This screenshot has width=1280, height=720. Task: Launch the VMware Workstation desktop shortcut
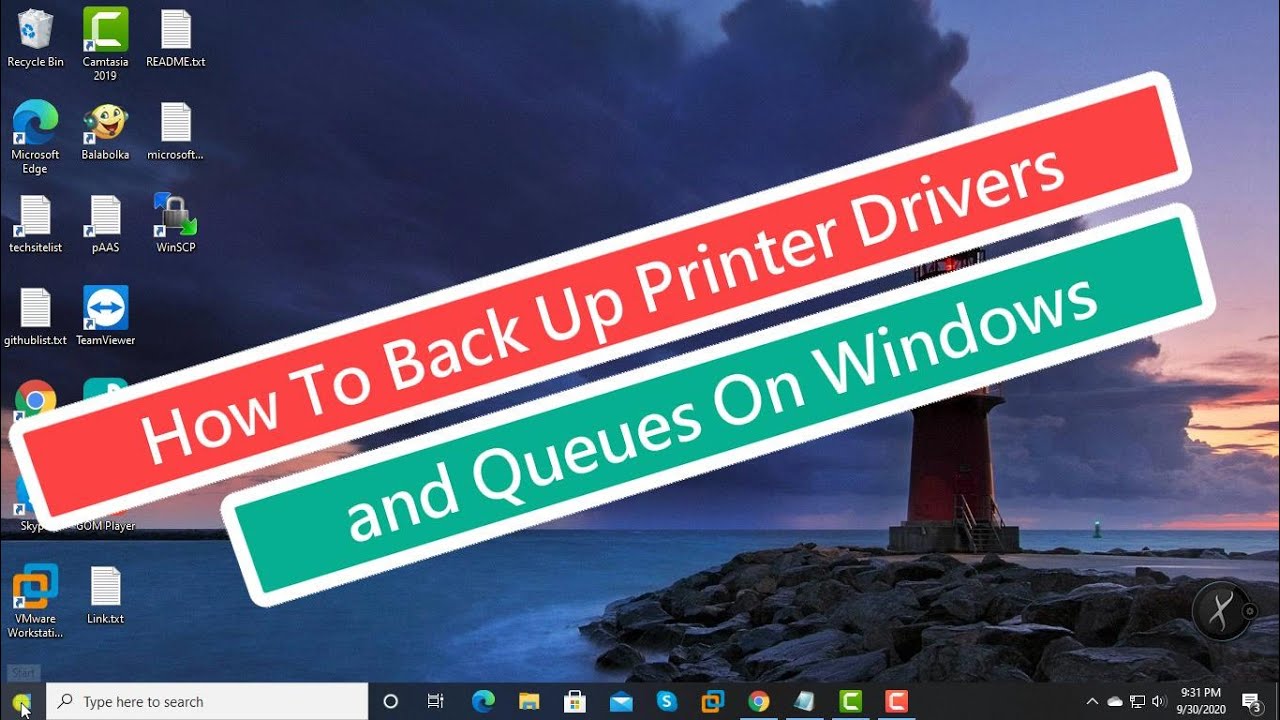click(x=35, y=601)
